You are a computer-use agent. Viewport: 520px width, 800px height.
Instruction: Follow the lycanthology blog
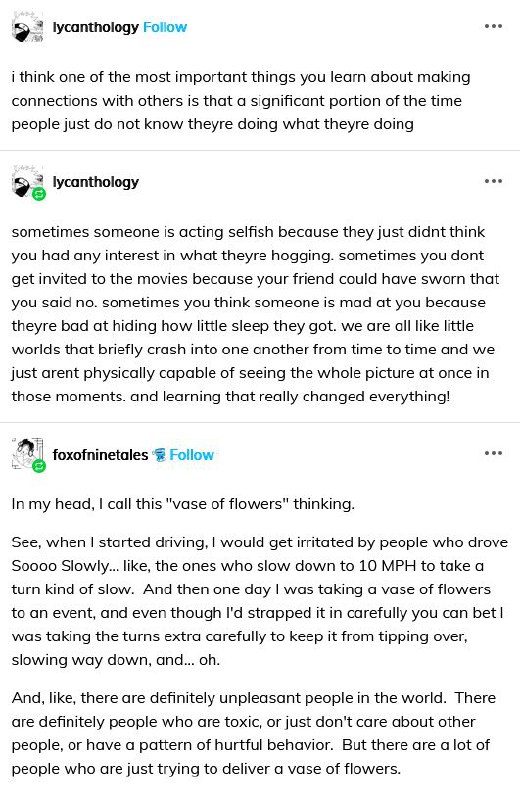[165, 27]
